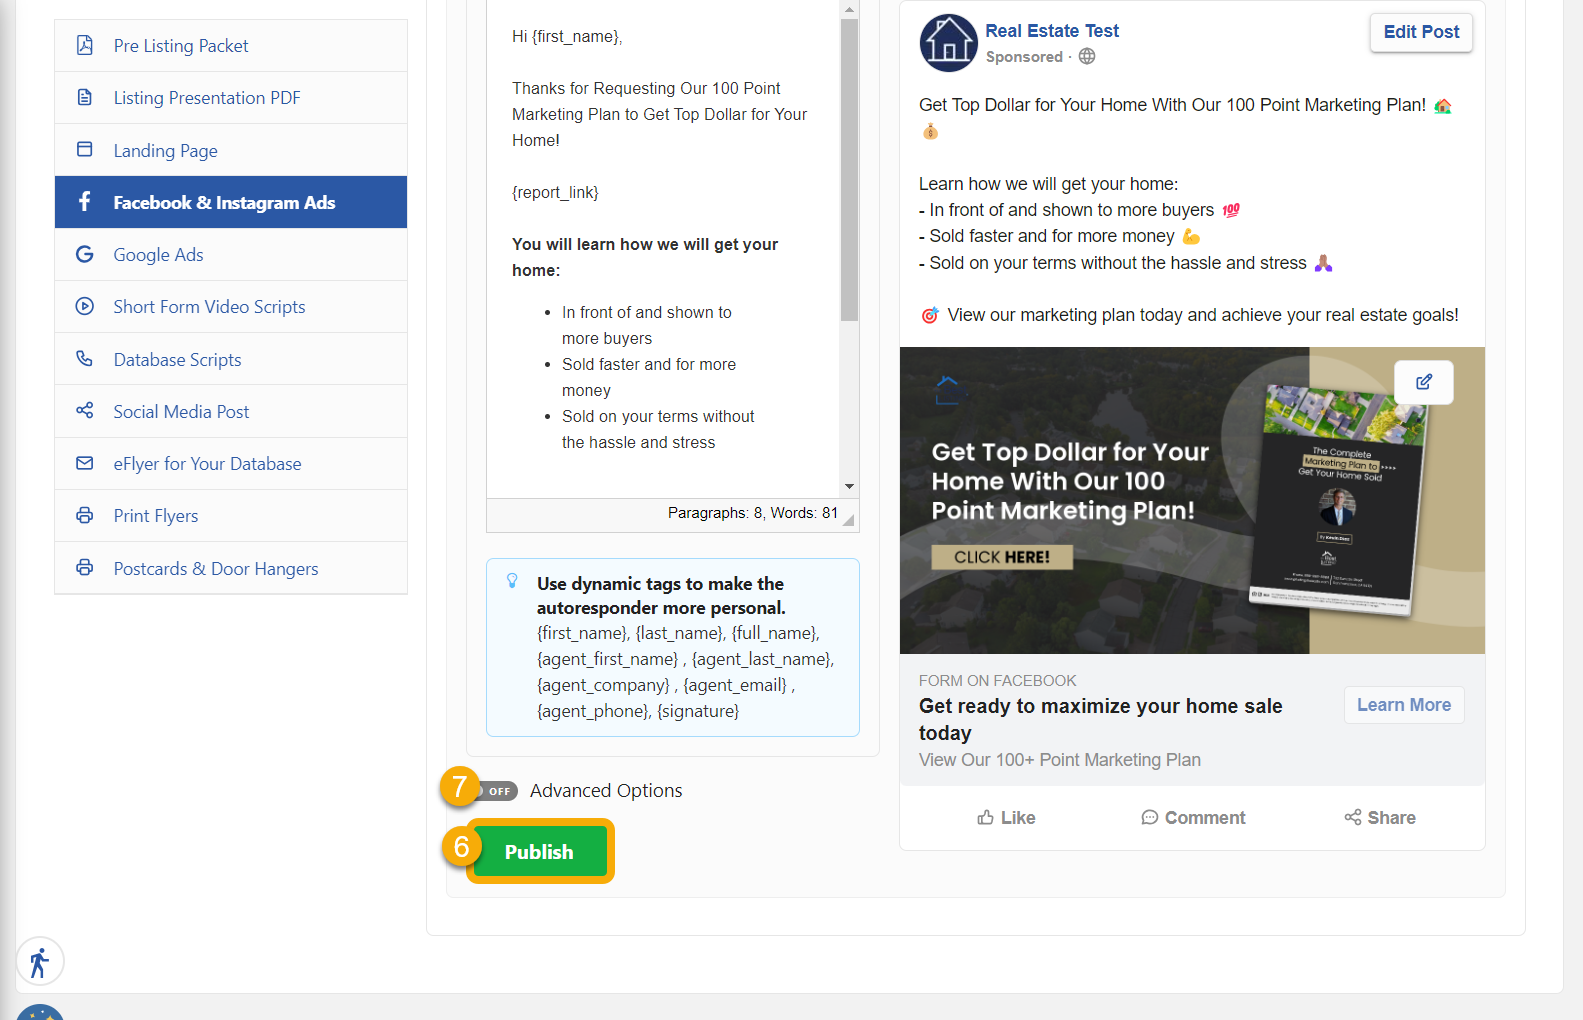1583x1020 pixels.
Task: Click 'Get ready to maximize your home sale' headline
Action: click(x=1100, y=719)
